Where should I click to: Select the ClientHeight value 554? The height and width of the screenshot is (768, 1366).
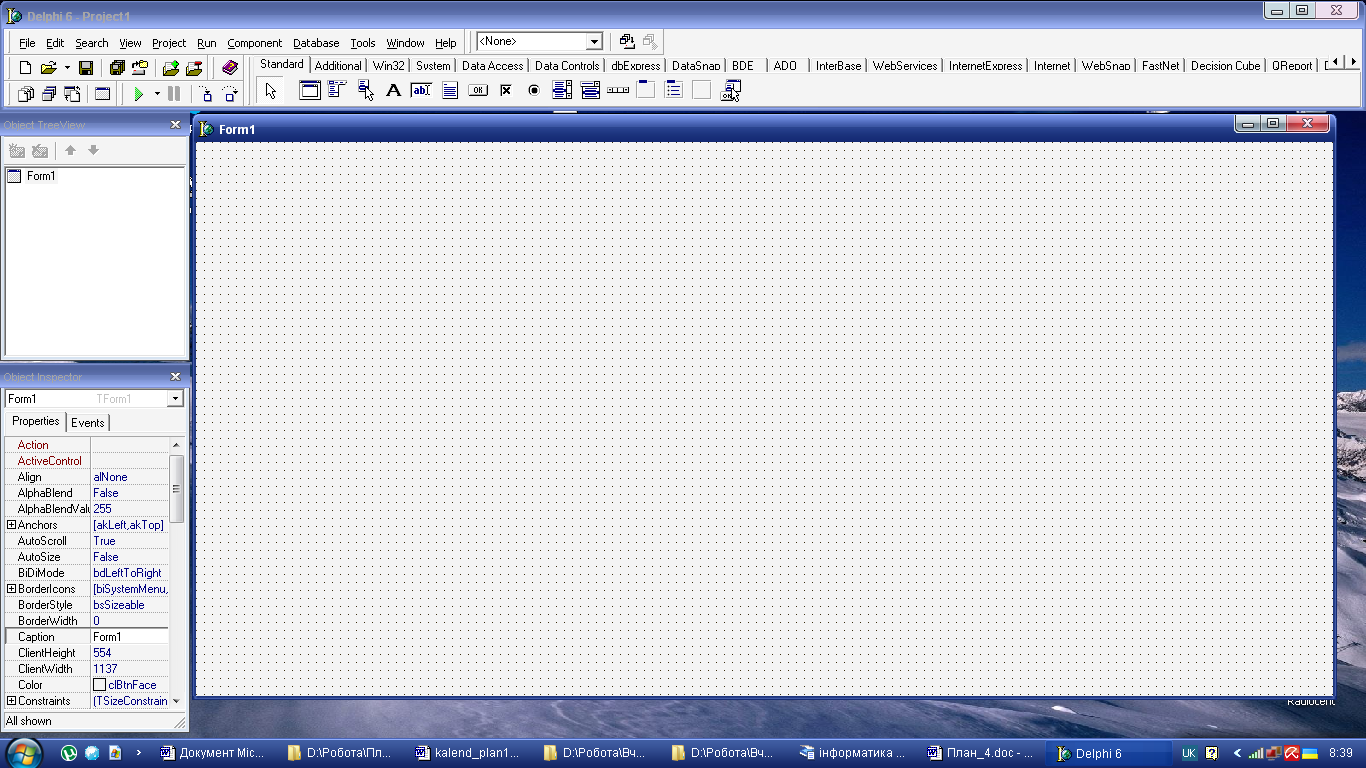(x=130, y=653)
